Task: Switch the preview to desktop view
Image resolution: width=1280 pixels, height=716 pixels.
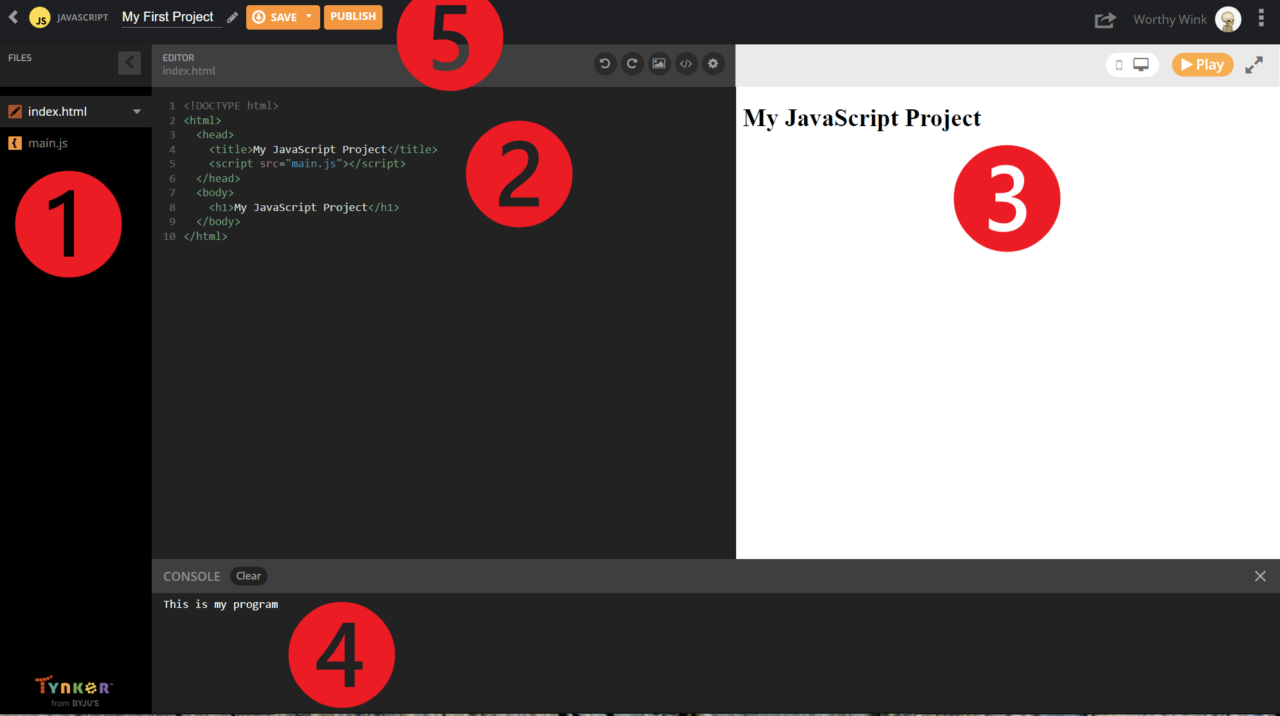Action: coord(1141,65)
